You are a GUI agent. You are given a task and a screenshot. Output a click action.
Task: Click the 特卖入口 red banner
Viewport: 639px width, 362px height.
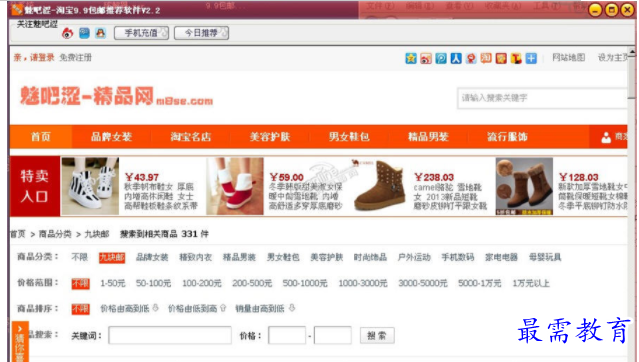pos(35,186)
